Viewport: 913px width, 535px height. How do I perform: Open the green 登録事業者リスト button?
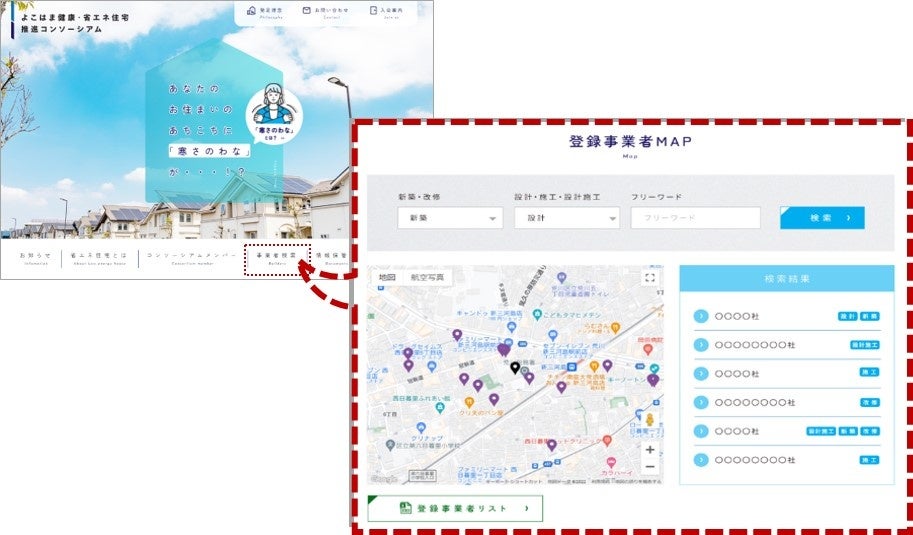pyautogui.click(x=455, y=508)
